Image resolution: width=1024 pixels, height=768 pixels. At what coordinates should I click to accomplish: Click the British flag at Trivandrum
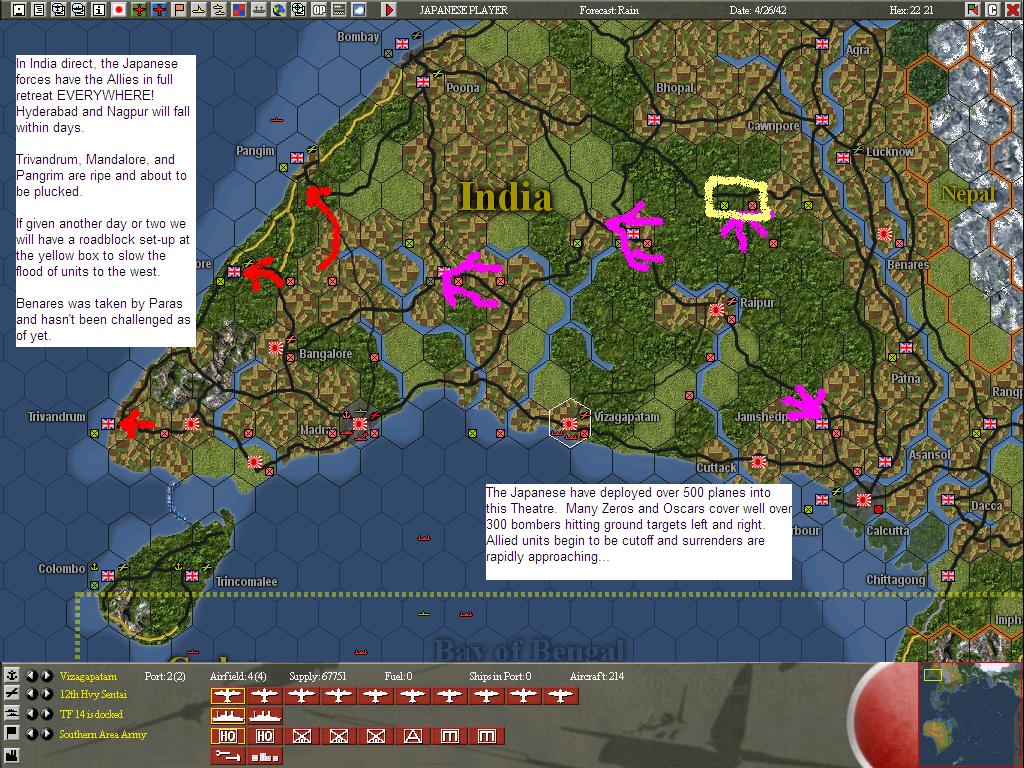[108, 423]
